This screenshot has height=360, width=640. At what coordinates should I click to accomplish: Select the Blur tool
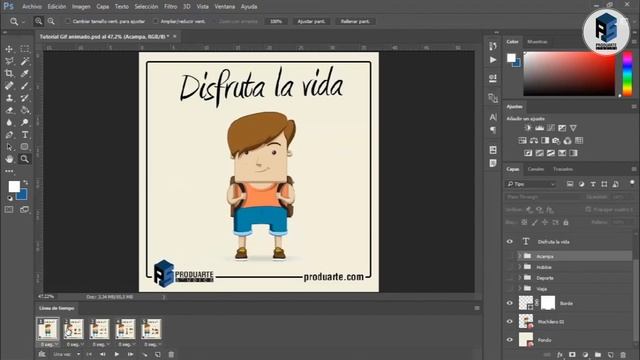point(9,122)
